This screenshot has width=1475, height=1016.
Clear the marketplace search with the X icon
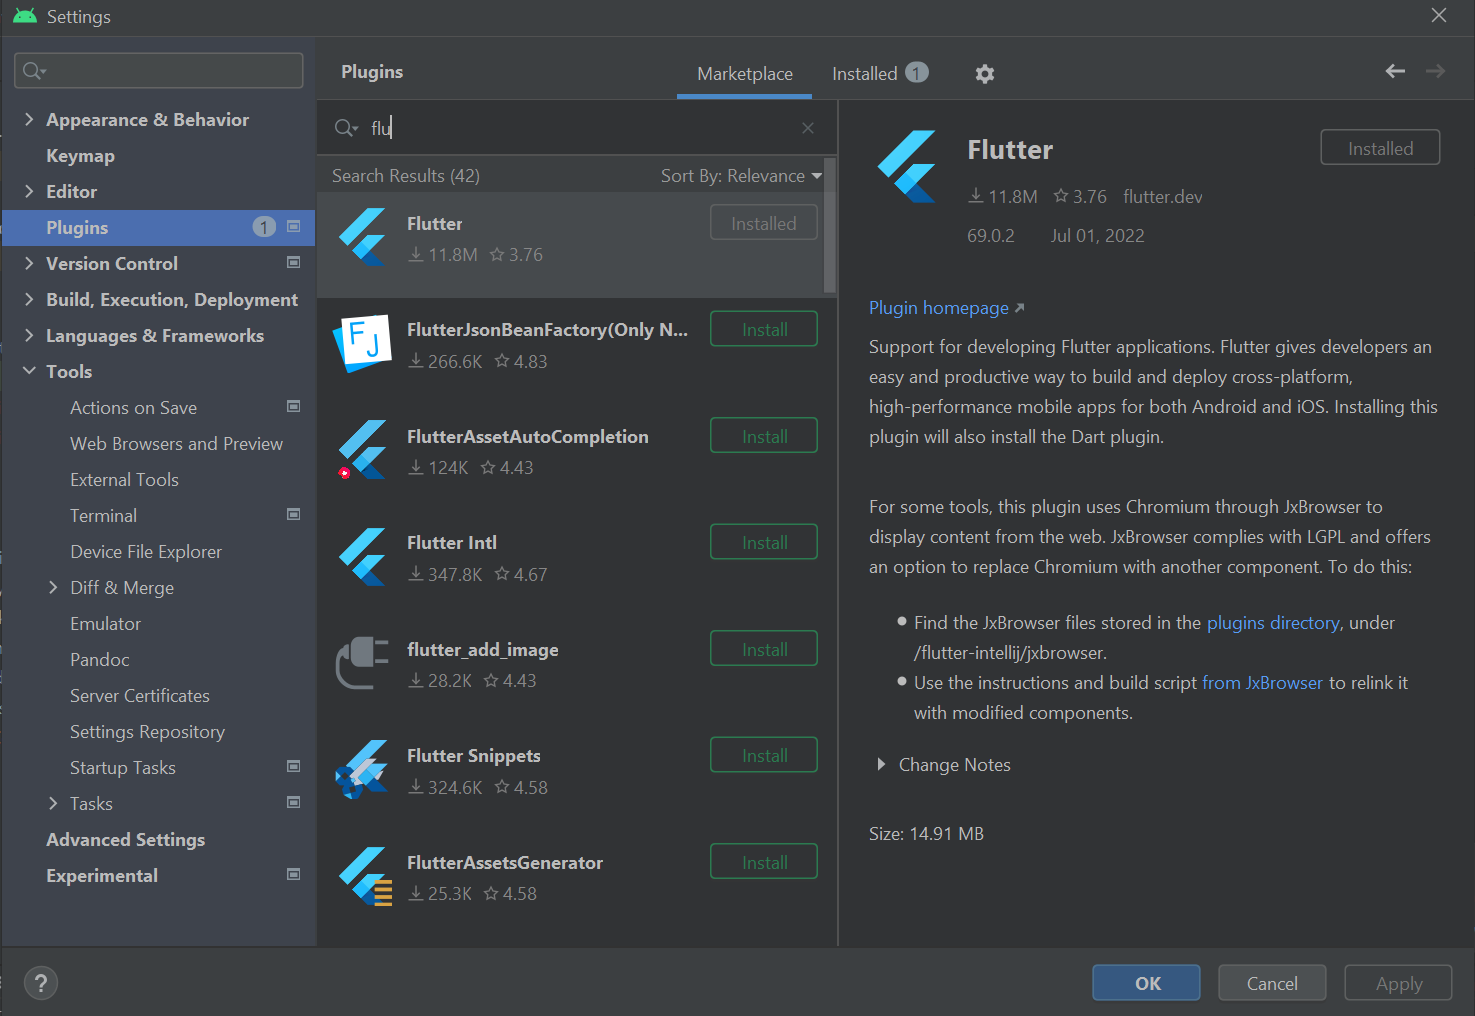tap(807, 128)
